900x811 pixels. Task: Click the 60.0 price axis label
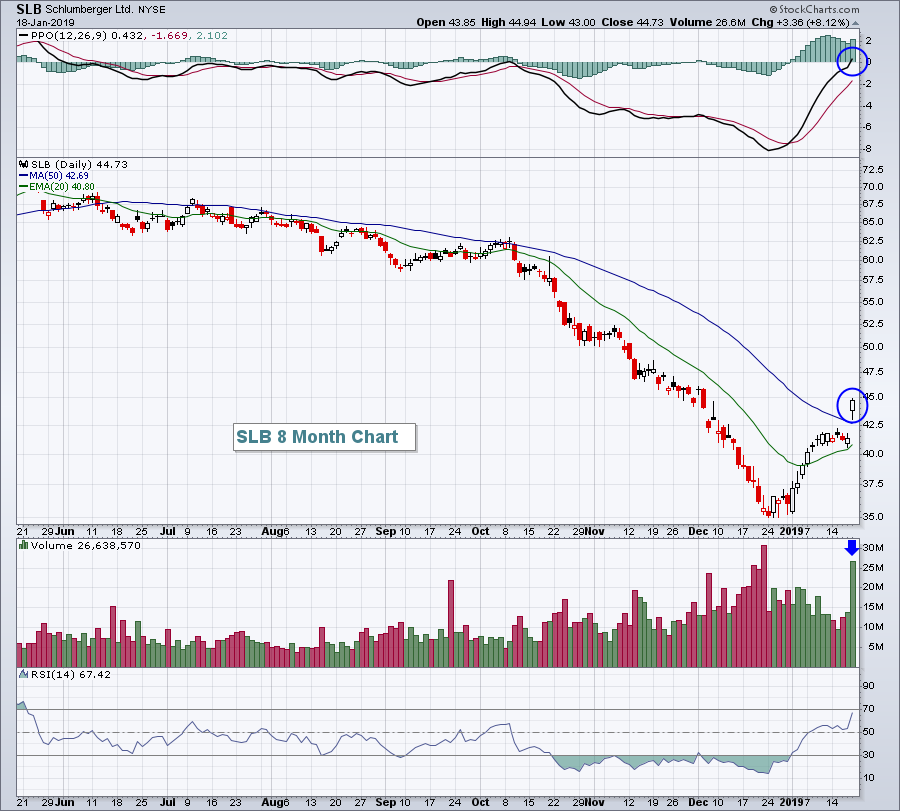872,259
